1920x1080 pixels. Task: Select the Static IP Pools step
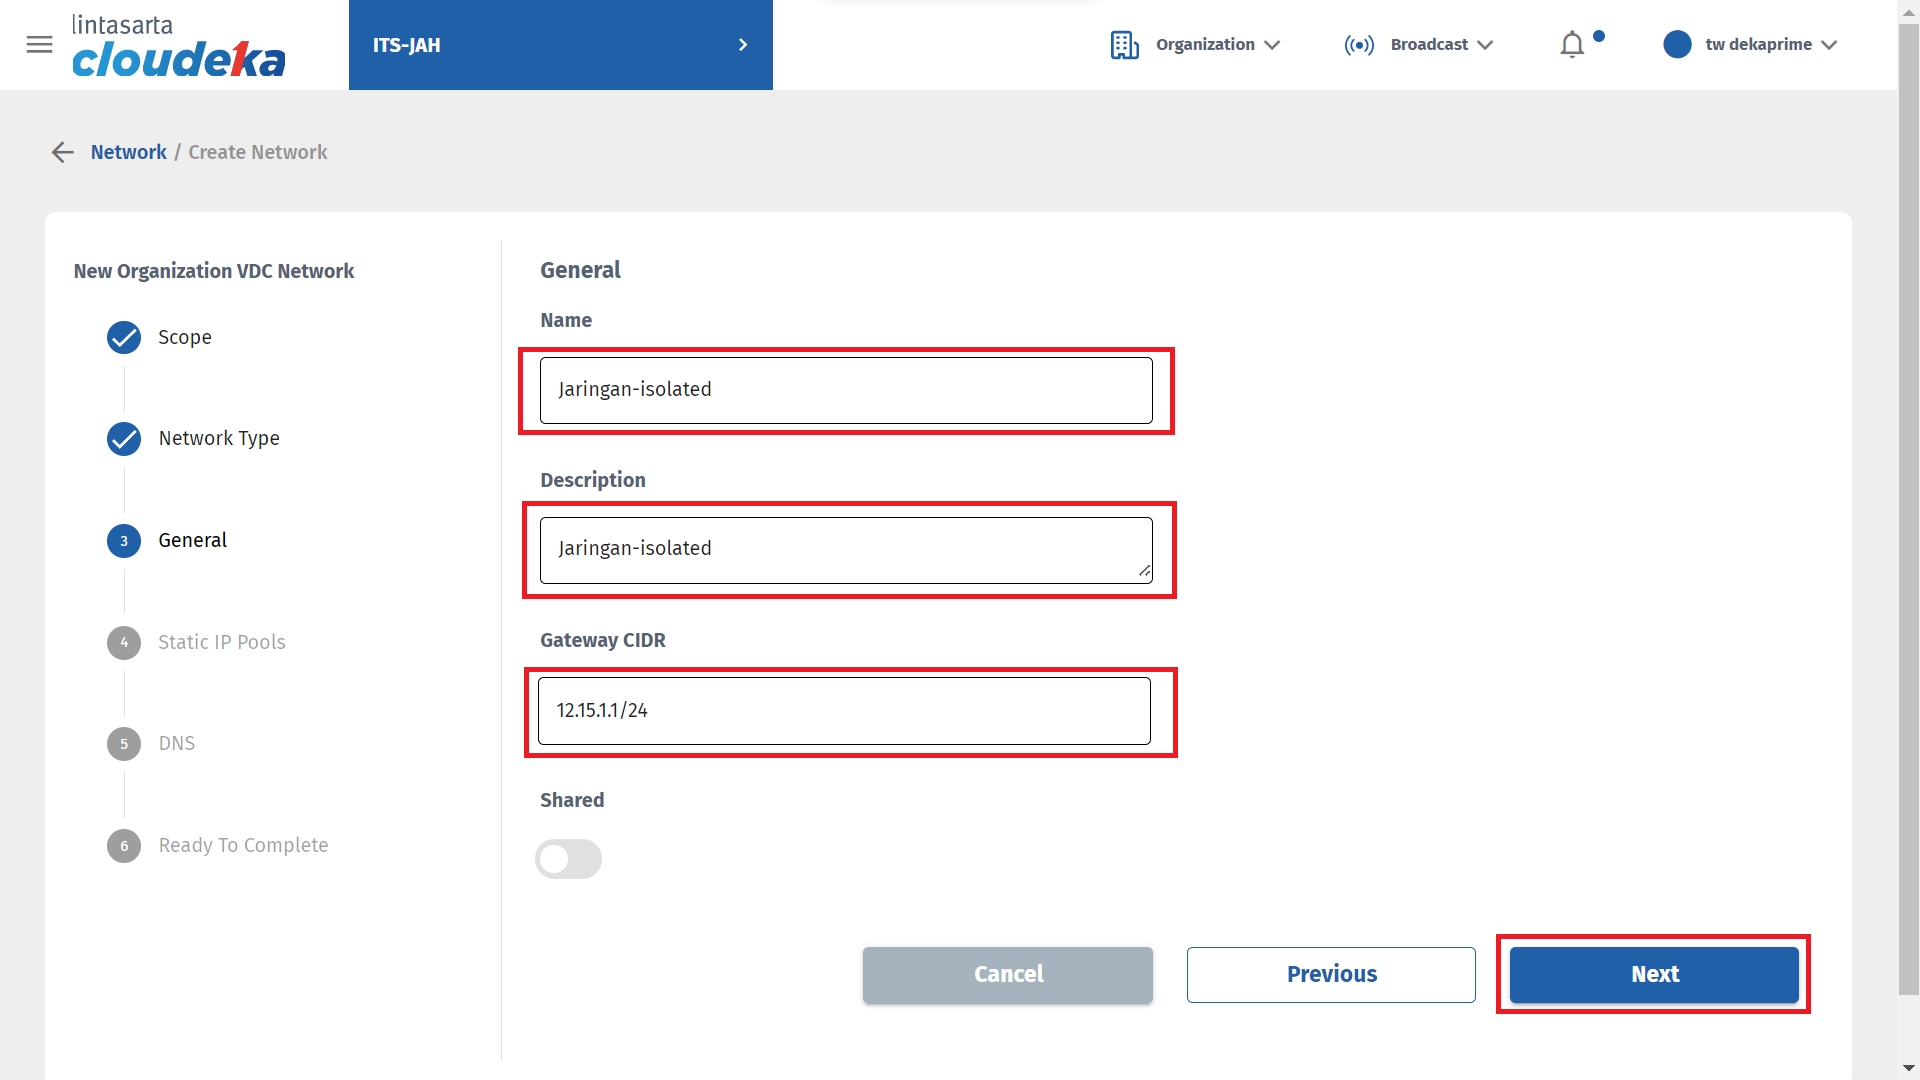coord(221,643)
